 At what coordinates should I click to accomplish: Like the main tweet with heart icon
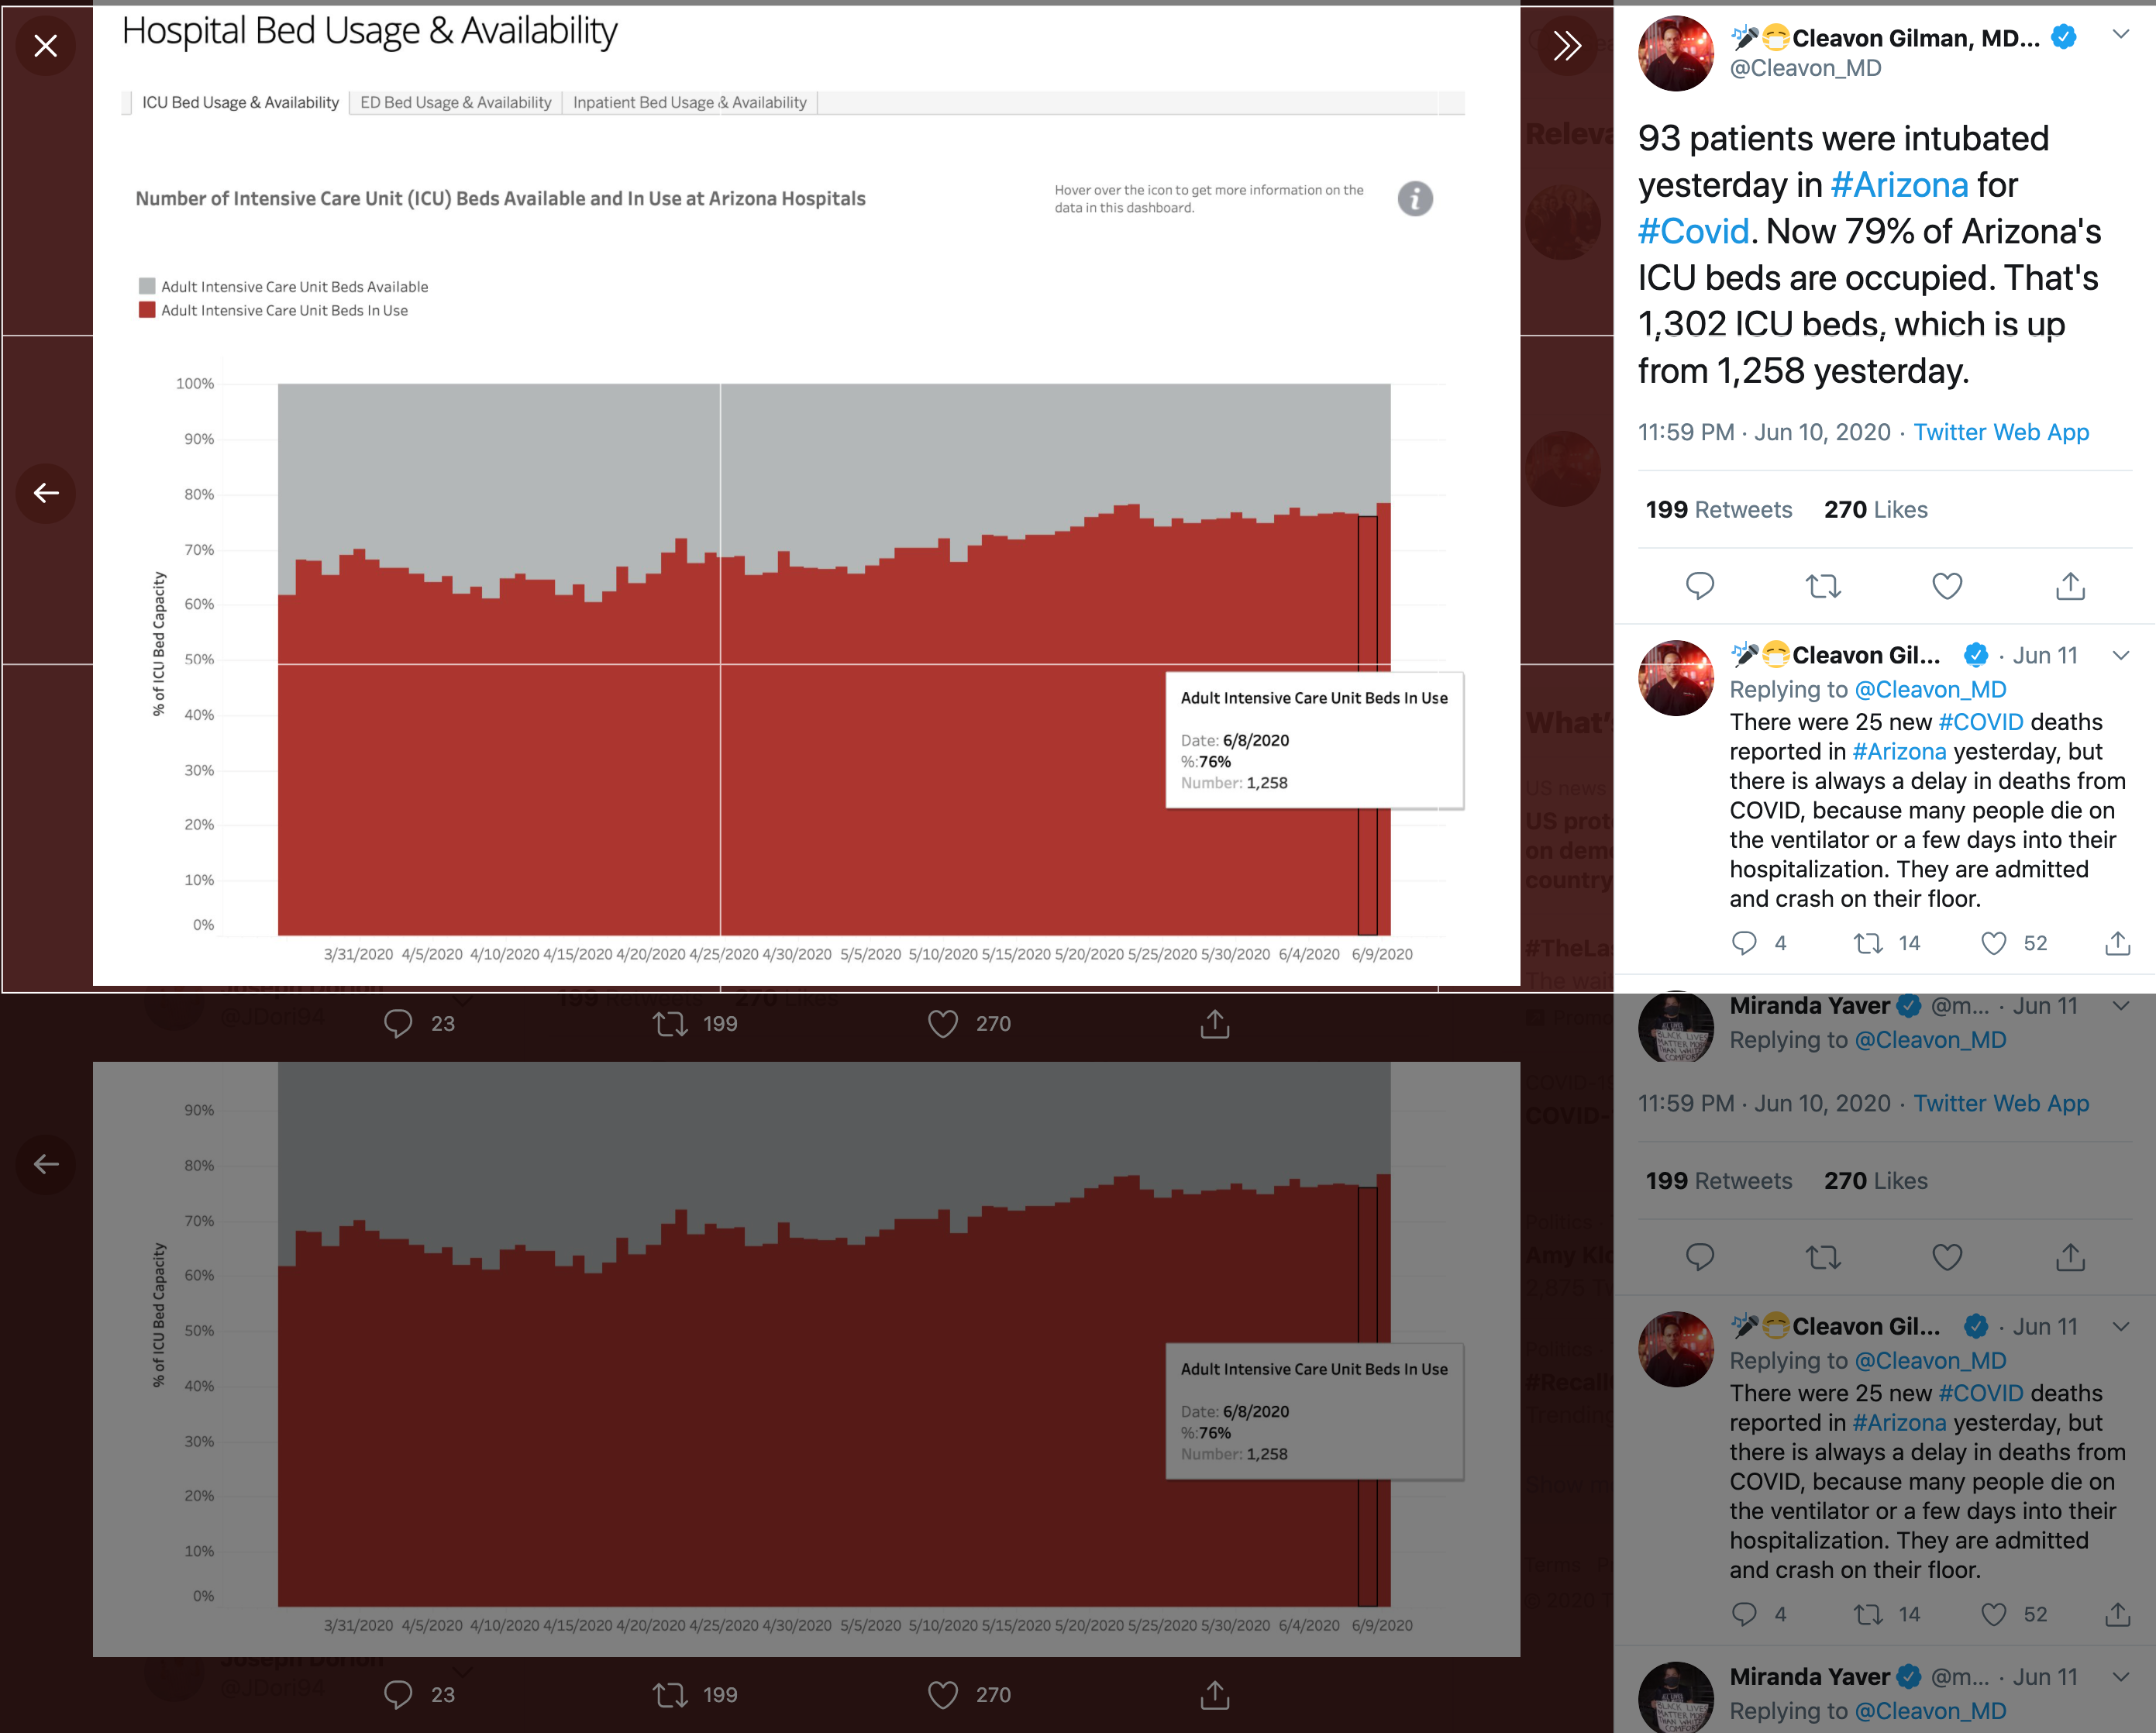coord(1946,586)
